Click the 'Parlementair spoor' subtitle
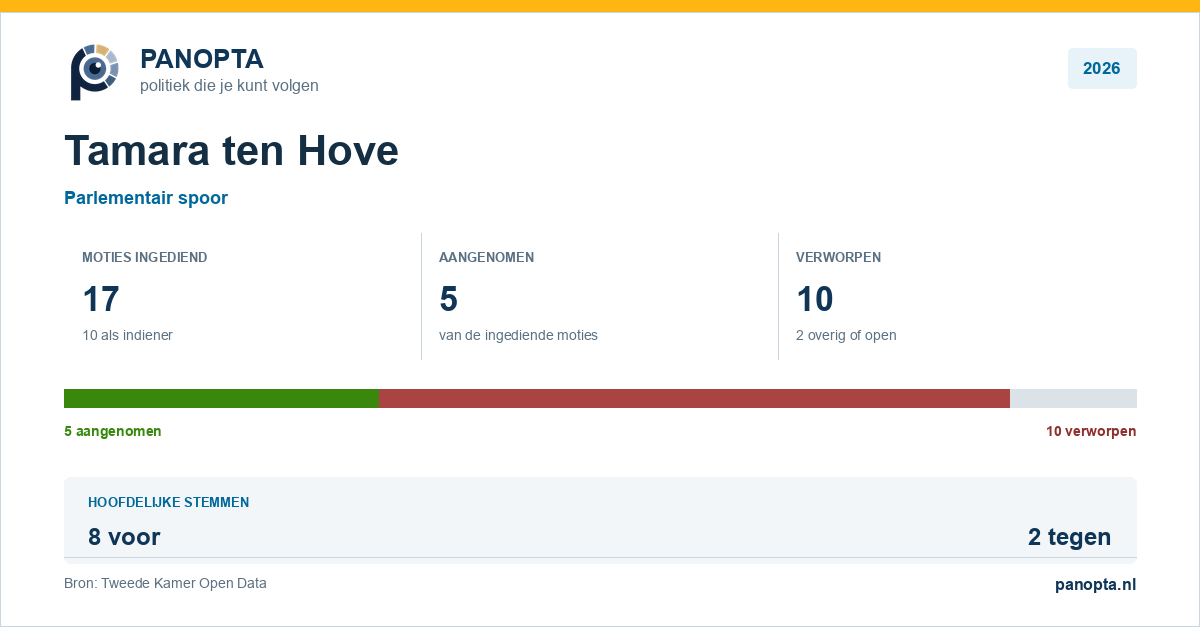 [146, 198]
